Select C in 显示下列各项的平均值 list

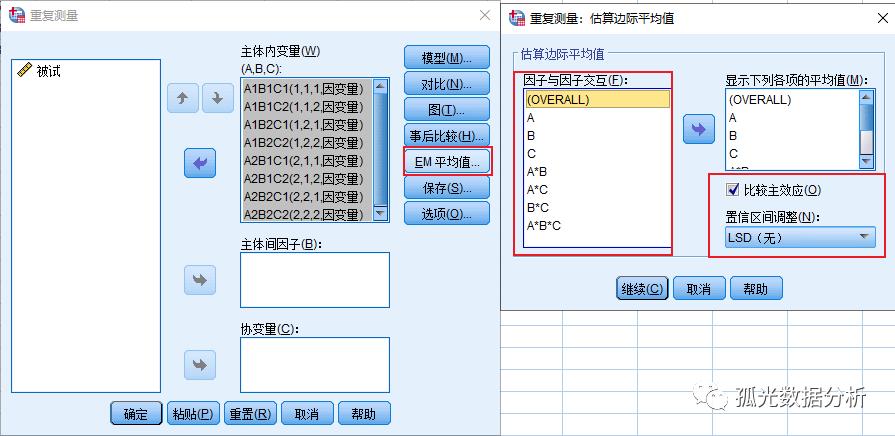click(793, 154)
